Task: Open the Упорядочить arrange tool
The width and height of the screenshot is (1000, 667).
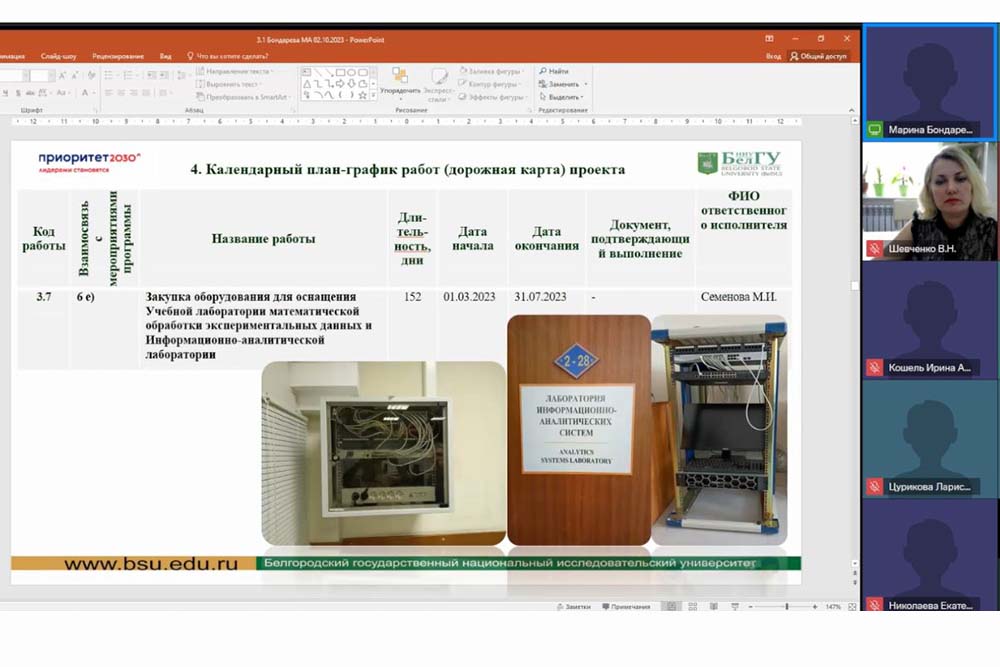Action: pyautogui.click(x=400, y=81)
